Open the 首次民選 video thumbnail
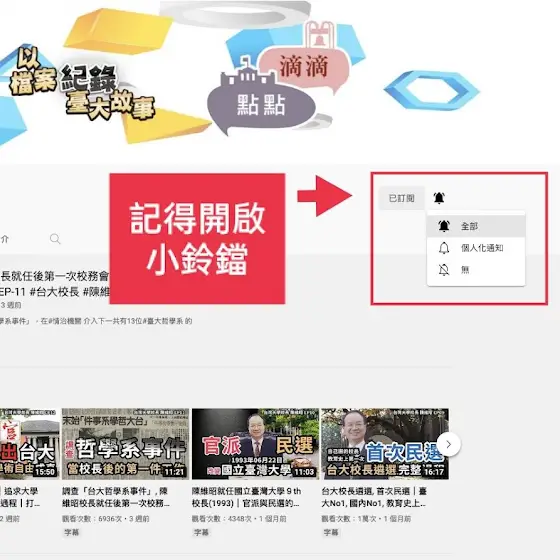 point(385,444)
